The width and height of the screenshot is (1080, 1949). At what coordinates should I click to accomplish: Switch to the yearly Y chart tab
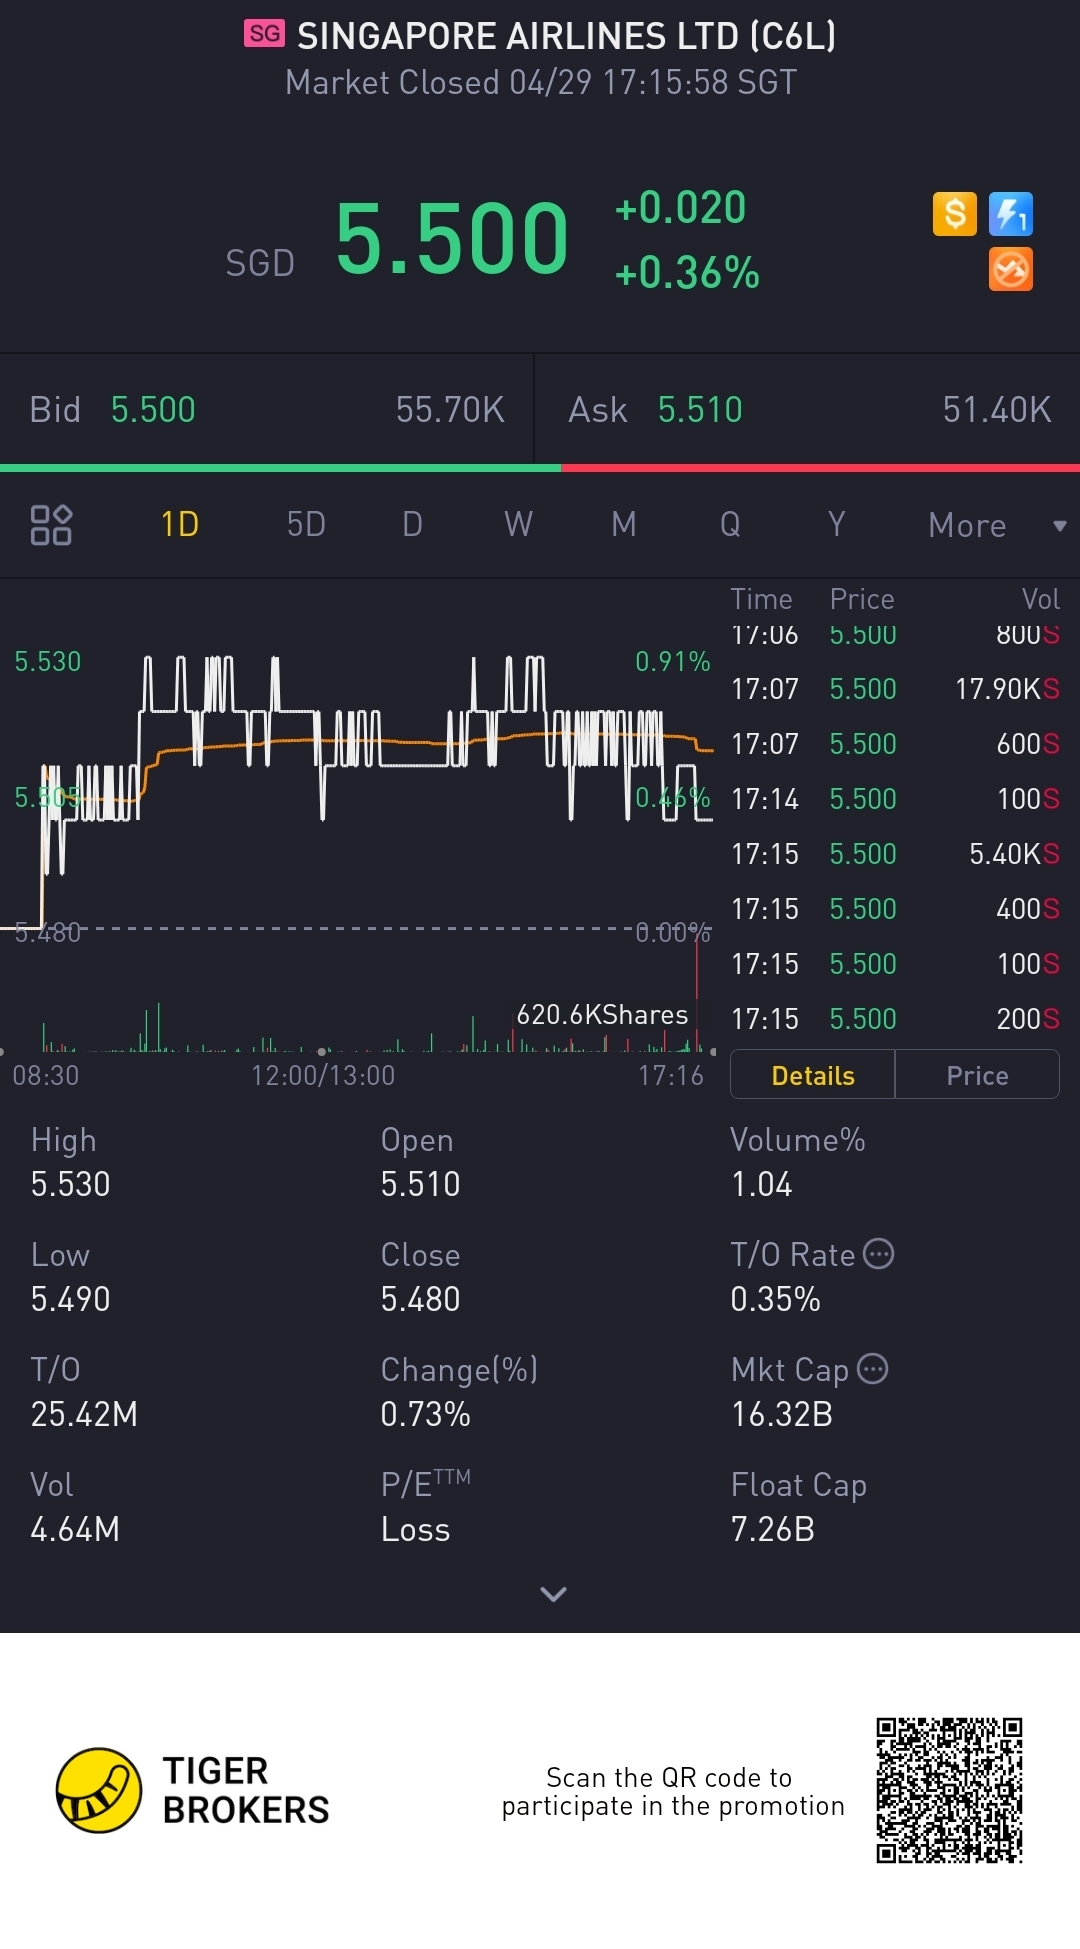click(x=836, y=524)
